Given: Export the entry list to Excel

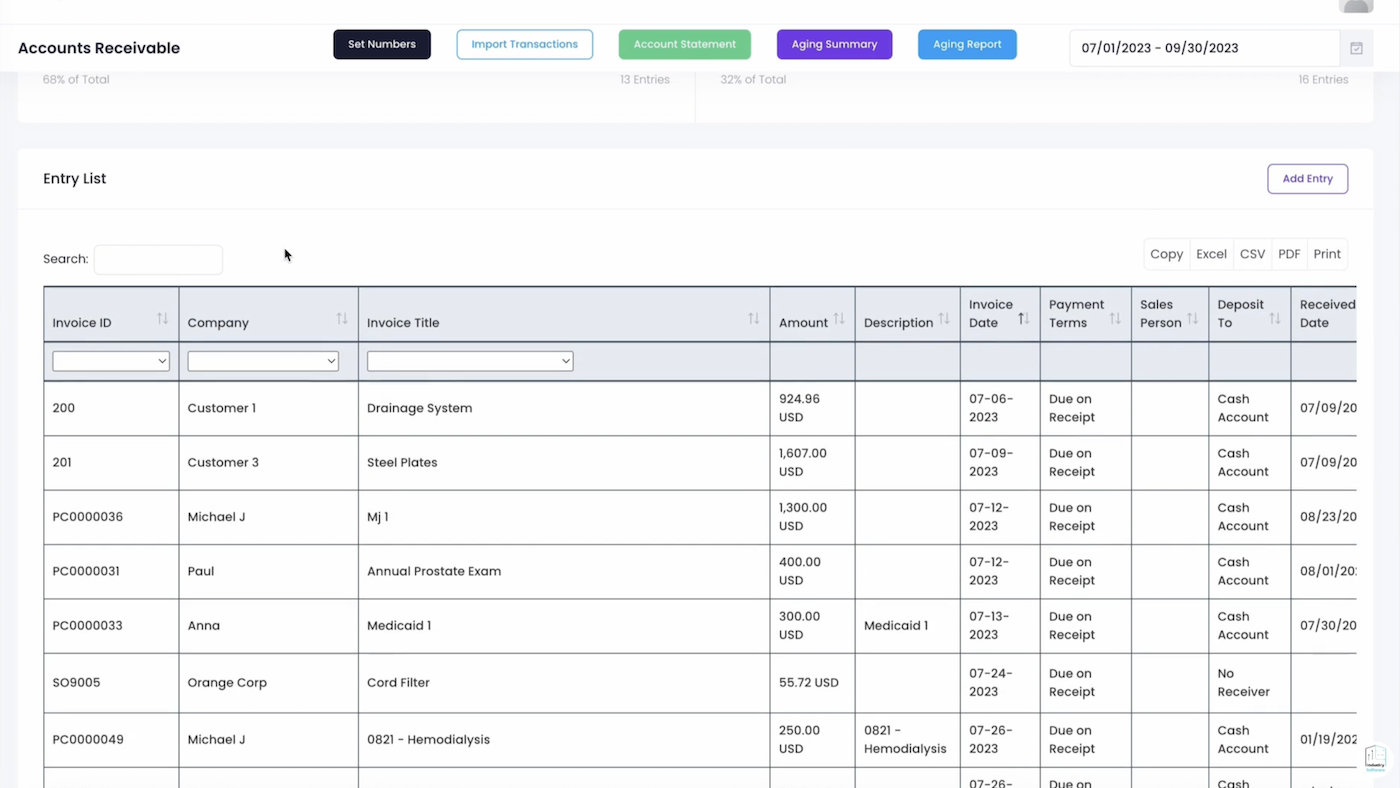Looking at the screenshot, I should coord(1211,254).
